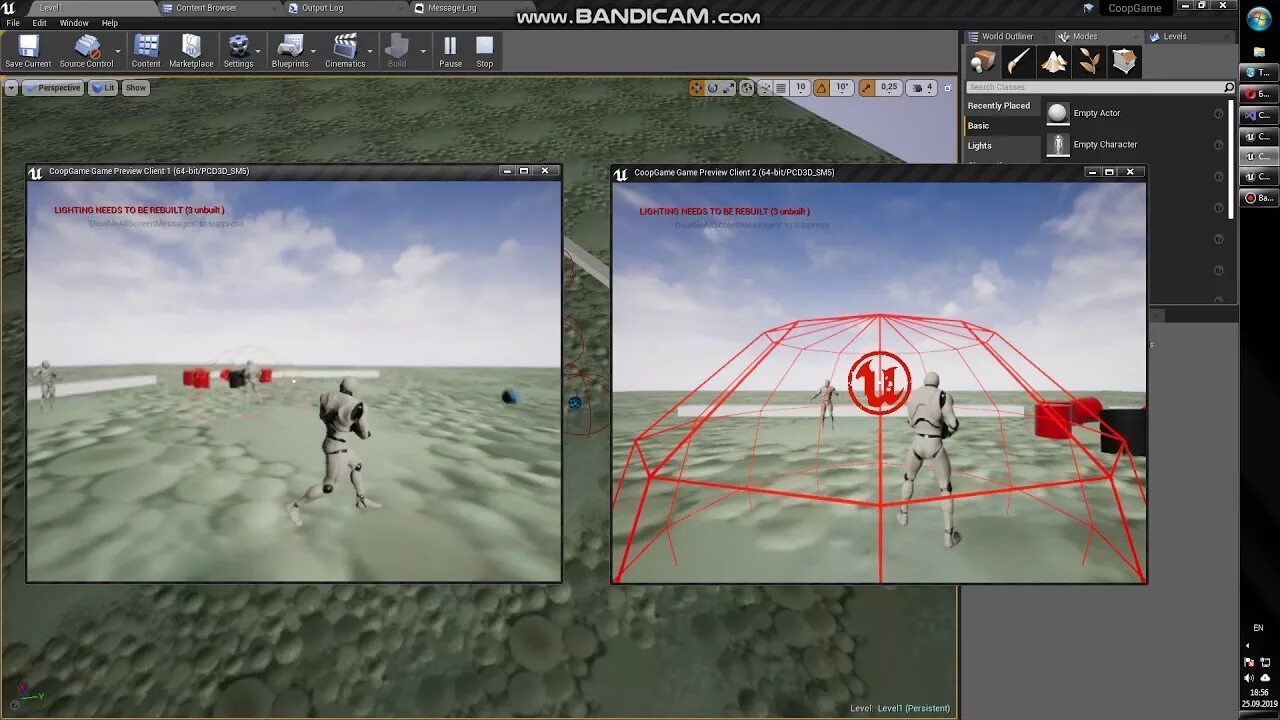This screenshot has height=720, width=1280.
Task: Open the viewport Show menu
Action: [136, 88]
